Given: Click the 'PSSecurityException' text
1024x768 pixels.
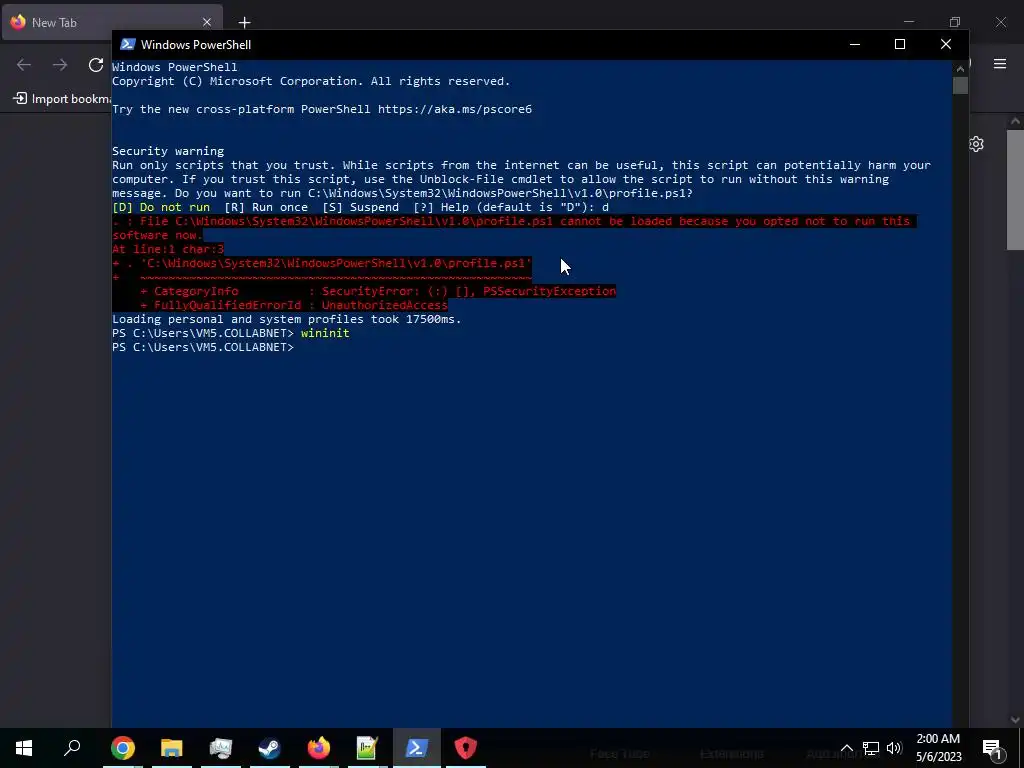Looking at the screenshot, I should pos(549,291).
